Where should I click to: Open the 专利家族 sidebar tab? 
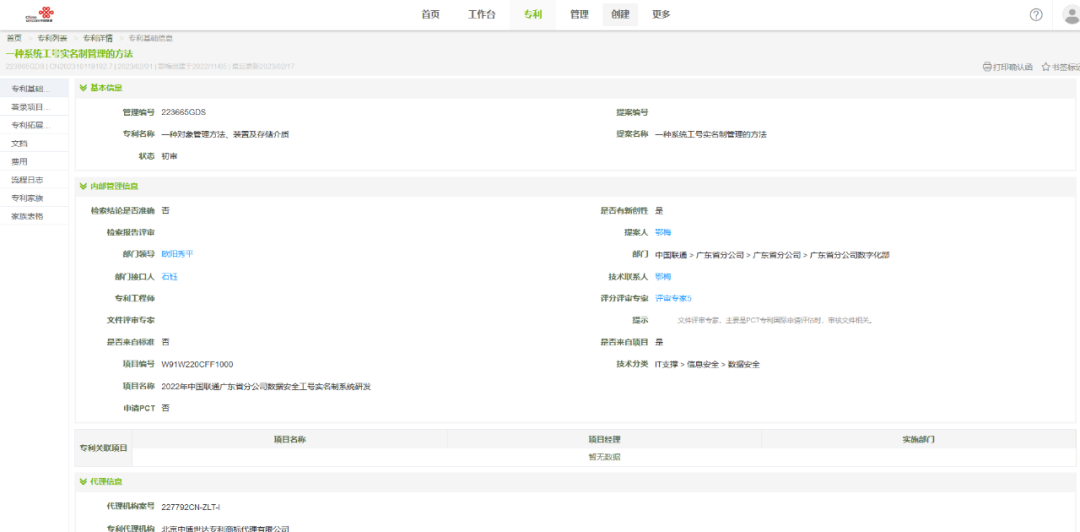pyautogui.click(x=34, y=198)
